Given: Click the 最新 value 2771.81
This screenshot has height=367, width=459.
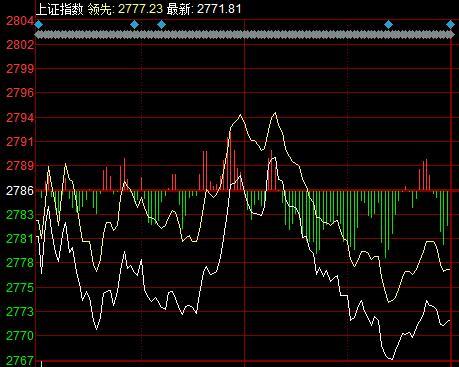Looking at the screenshot, I should click(219, 9).
